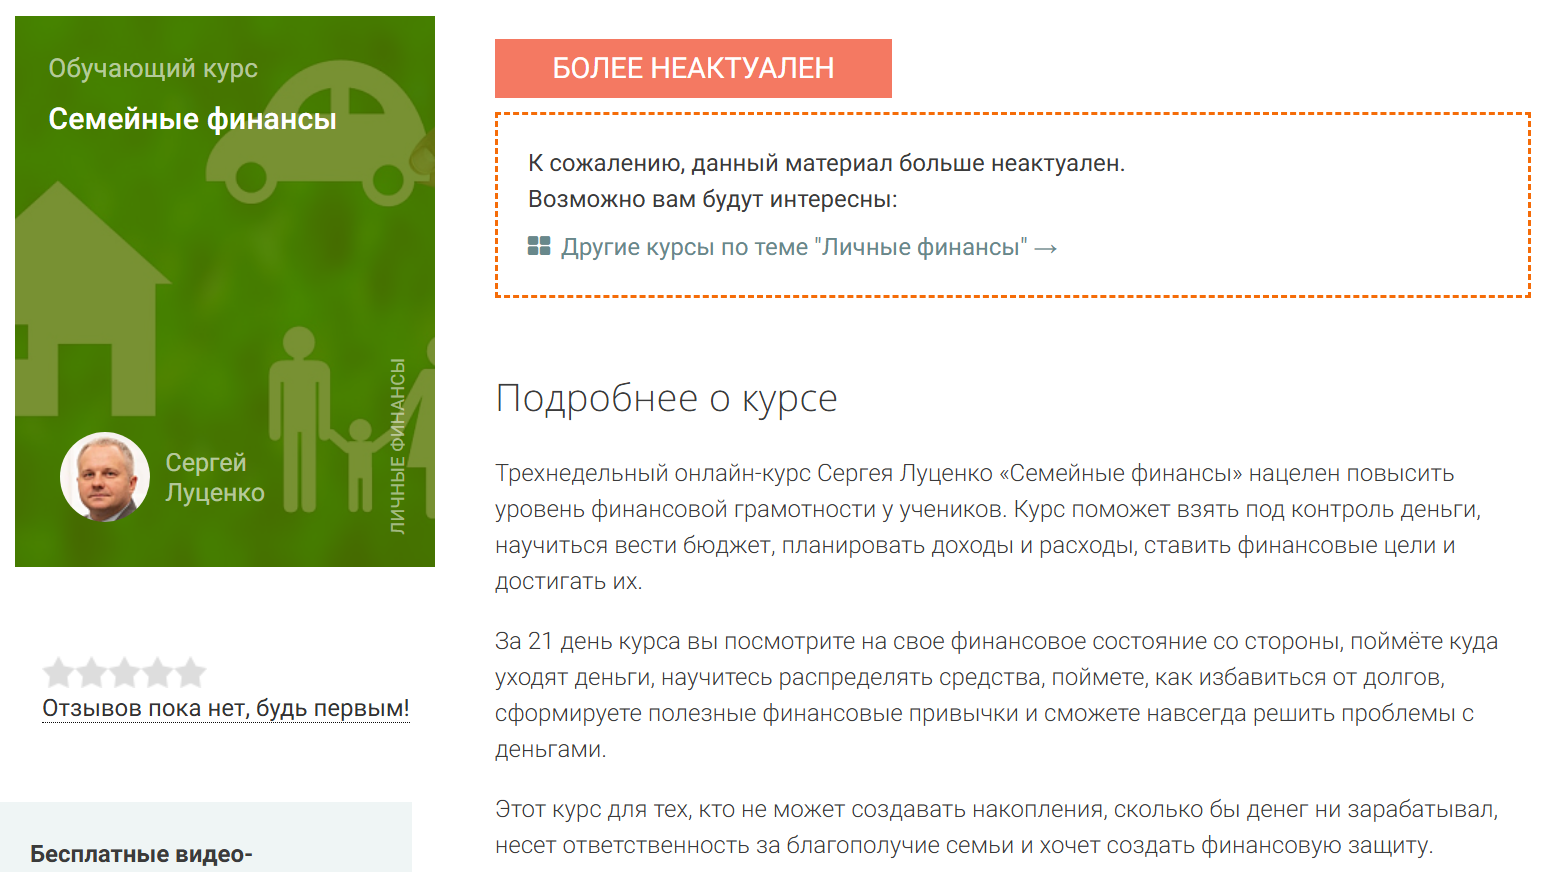Click the five-star rating row
Image resolution: width=1567 pixels, height=872 pixels.
(125, 673)
